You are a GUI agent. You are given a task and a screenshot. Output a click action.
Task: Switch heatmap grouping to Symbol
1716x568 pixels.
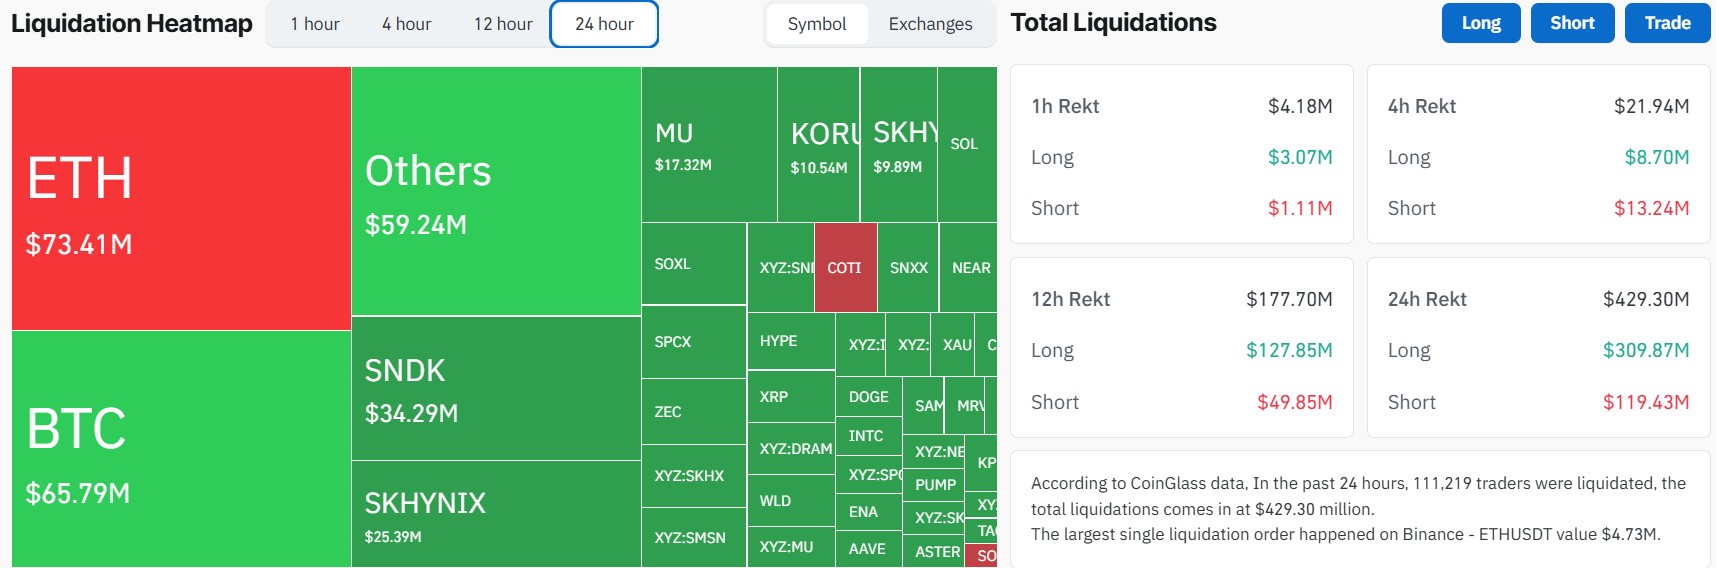(x=816, y=24)
